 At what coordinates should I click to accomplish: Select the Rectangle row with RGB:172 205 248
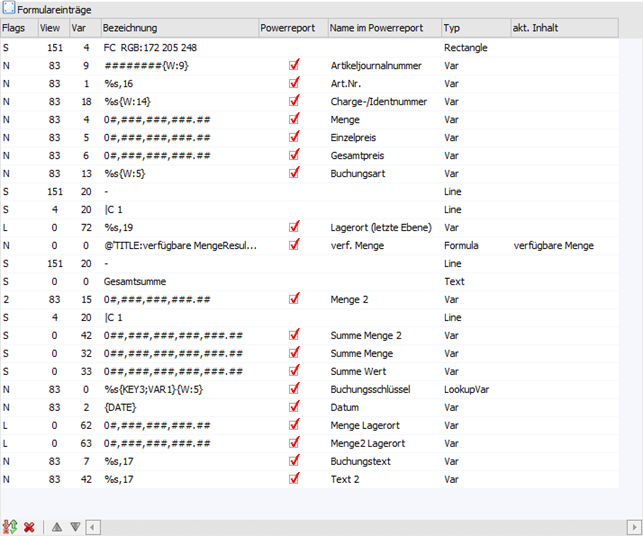click(x=160, y=47)
